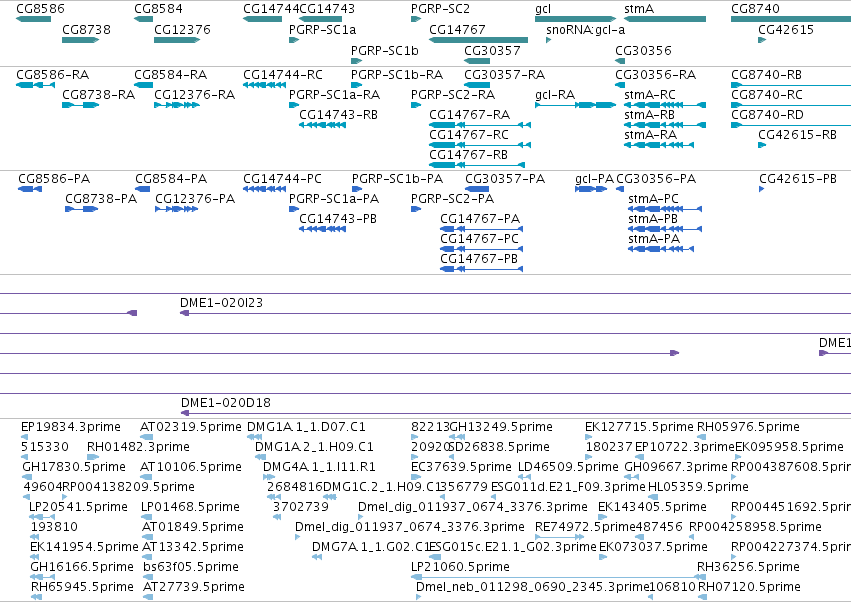Click the LD46509.5prime EST label
This screenshot has width=851, height=602.
click(568, 467)
